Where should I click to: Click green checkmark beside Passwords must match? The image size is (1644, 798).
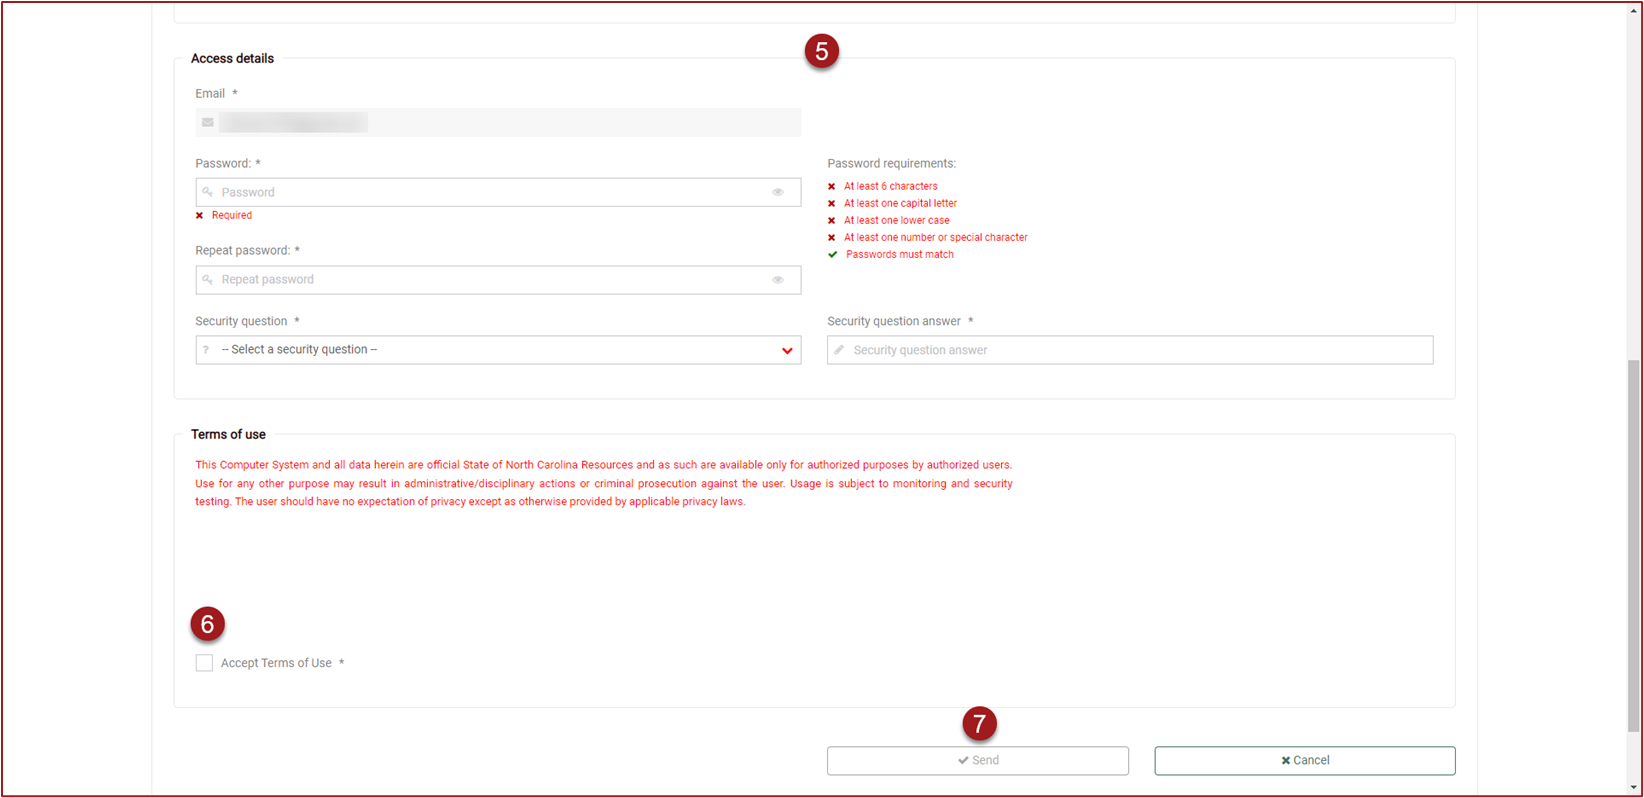point(832,255)
